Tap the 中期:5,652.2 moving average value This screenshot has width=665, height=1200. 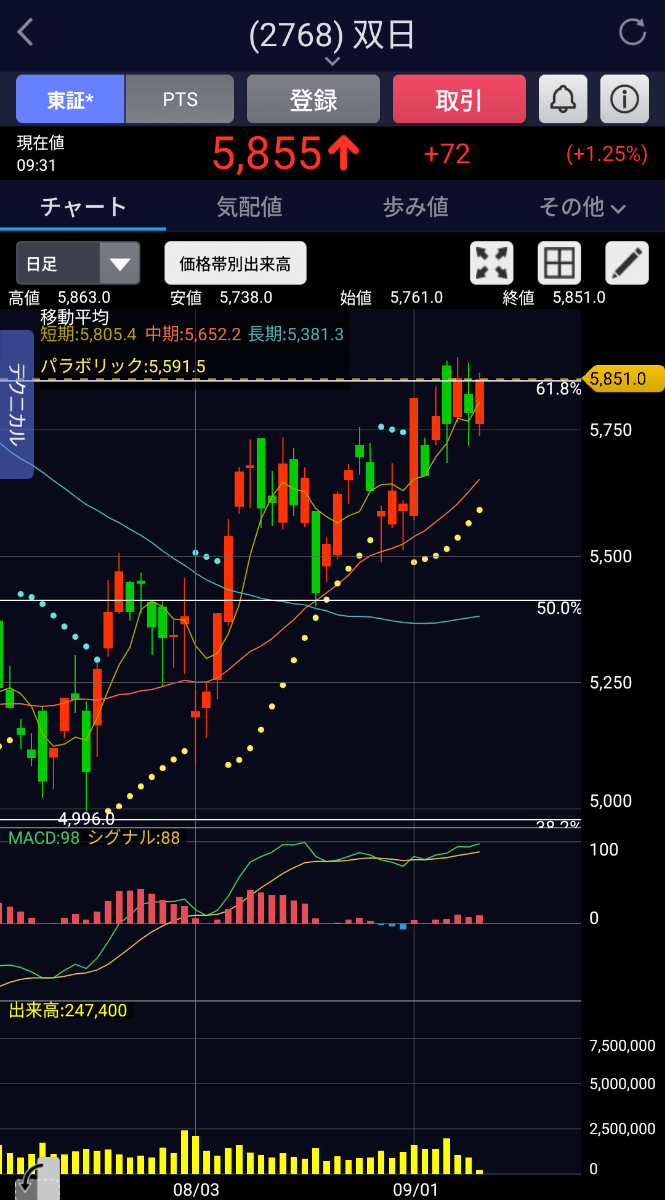pos(193,334)
